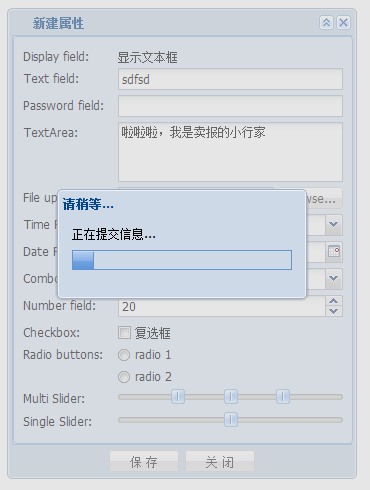370x490 pixels.
Task: Decrease Number field with down spinner
Action: tap(334, 311)
